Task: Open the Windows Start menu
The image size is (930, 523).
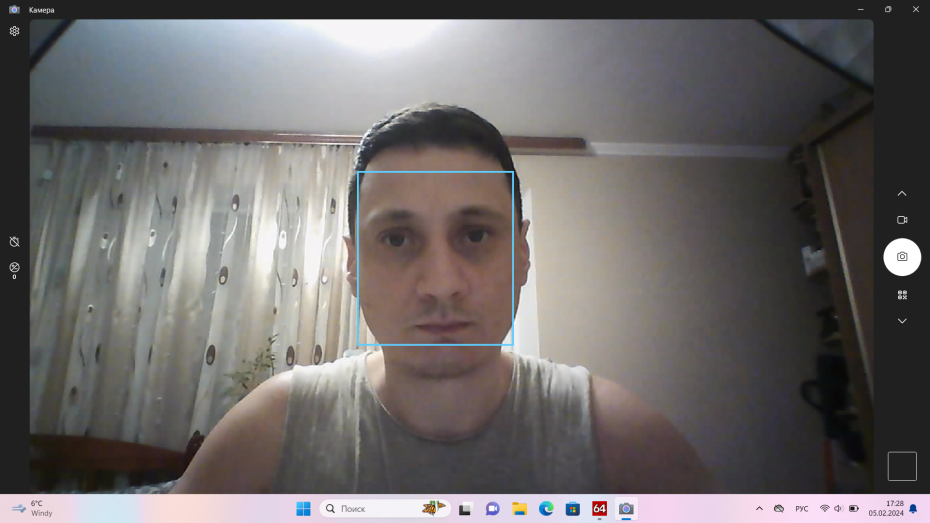Action: [303, 509]
